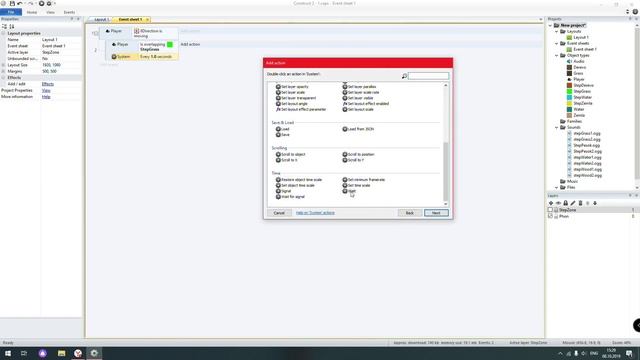The image size is (640, 360).
Task: Click the Player object icon in Projects tree
Action: [x=569, y=79]
